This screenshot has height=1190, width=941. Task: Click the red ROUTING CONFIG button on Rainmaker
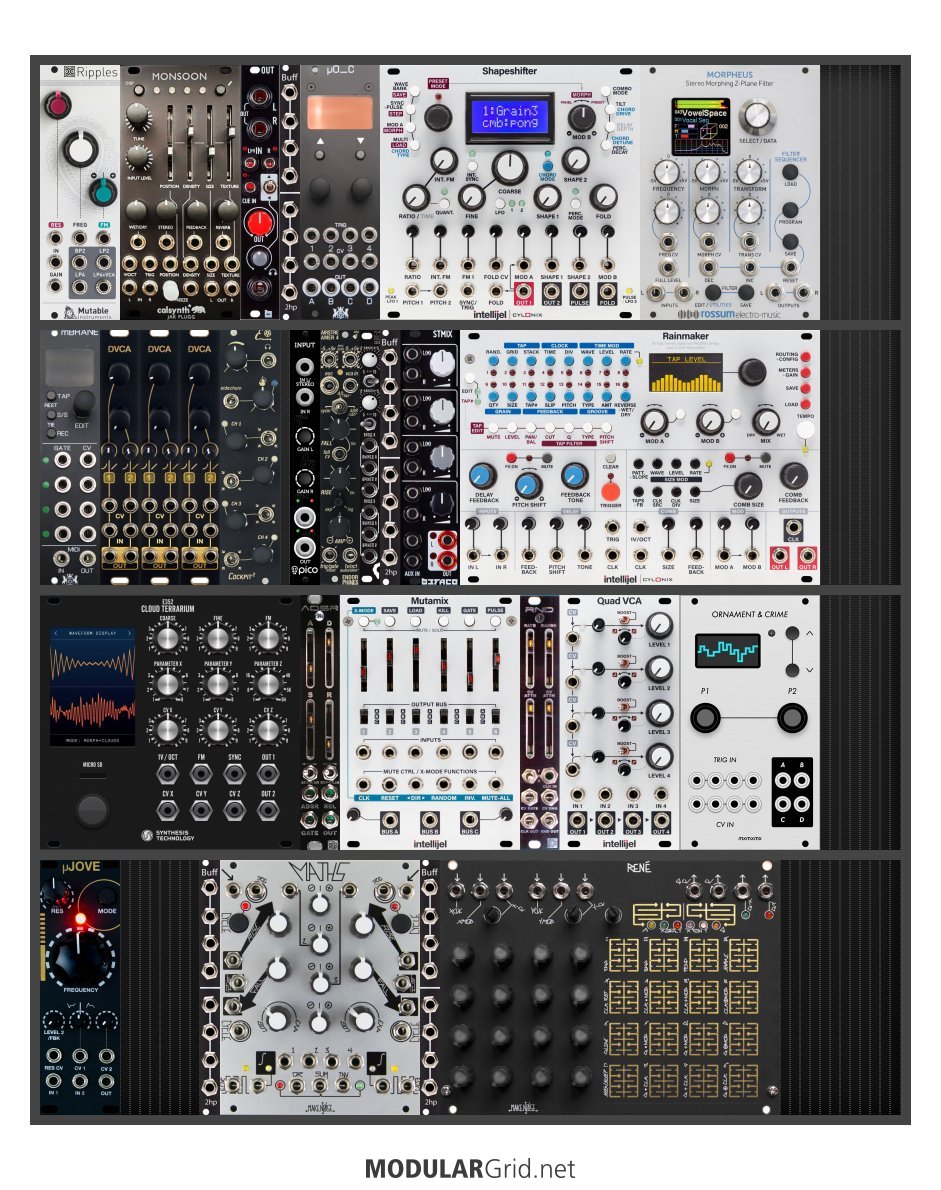click(x=805, y=357)
